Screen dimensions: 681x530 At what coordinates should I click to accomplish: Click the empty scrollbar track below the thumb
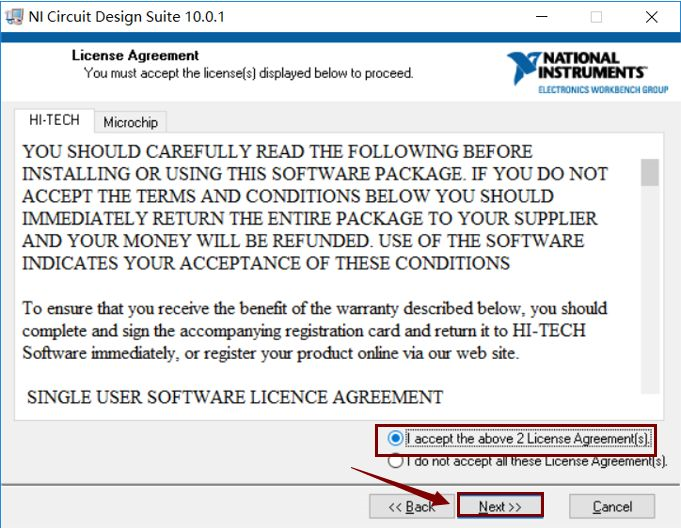coord(650,290)
